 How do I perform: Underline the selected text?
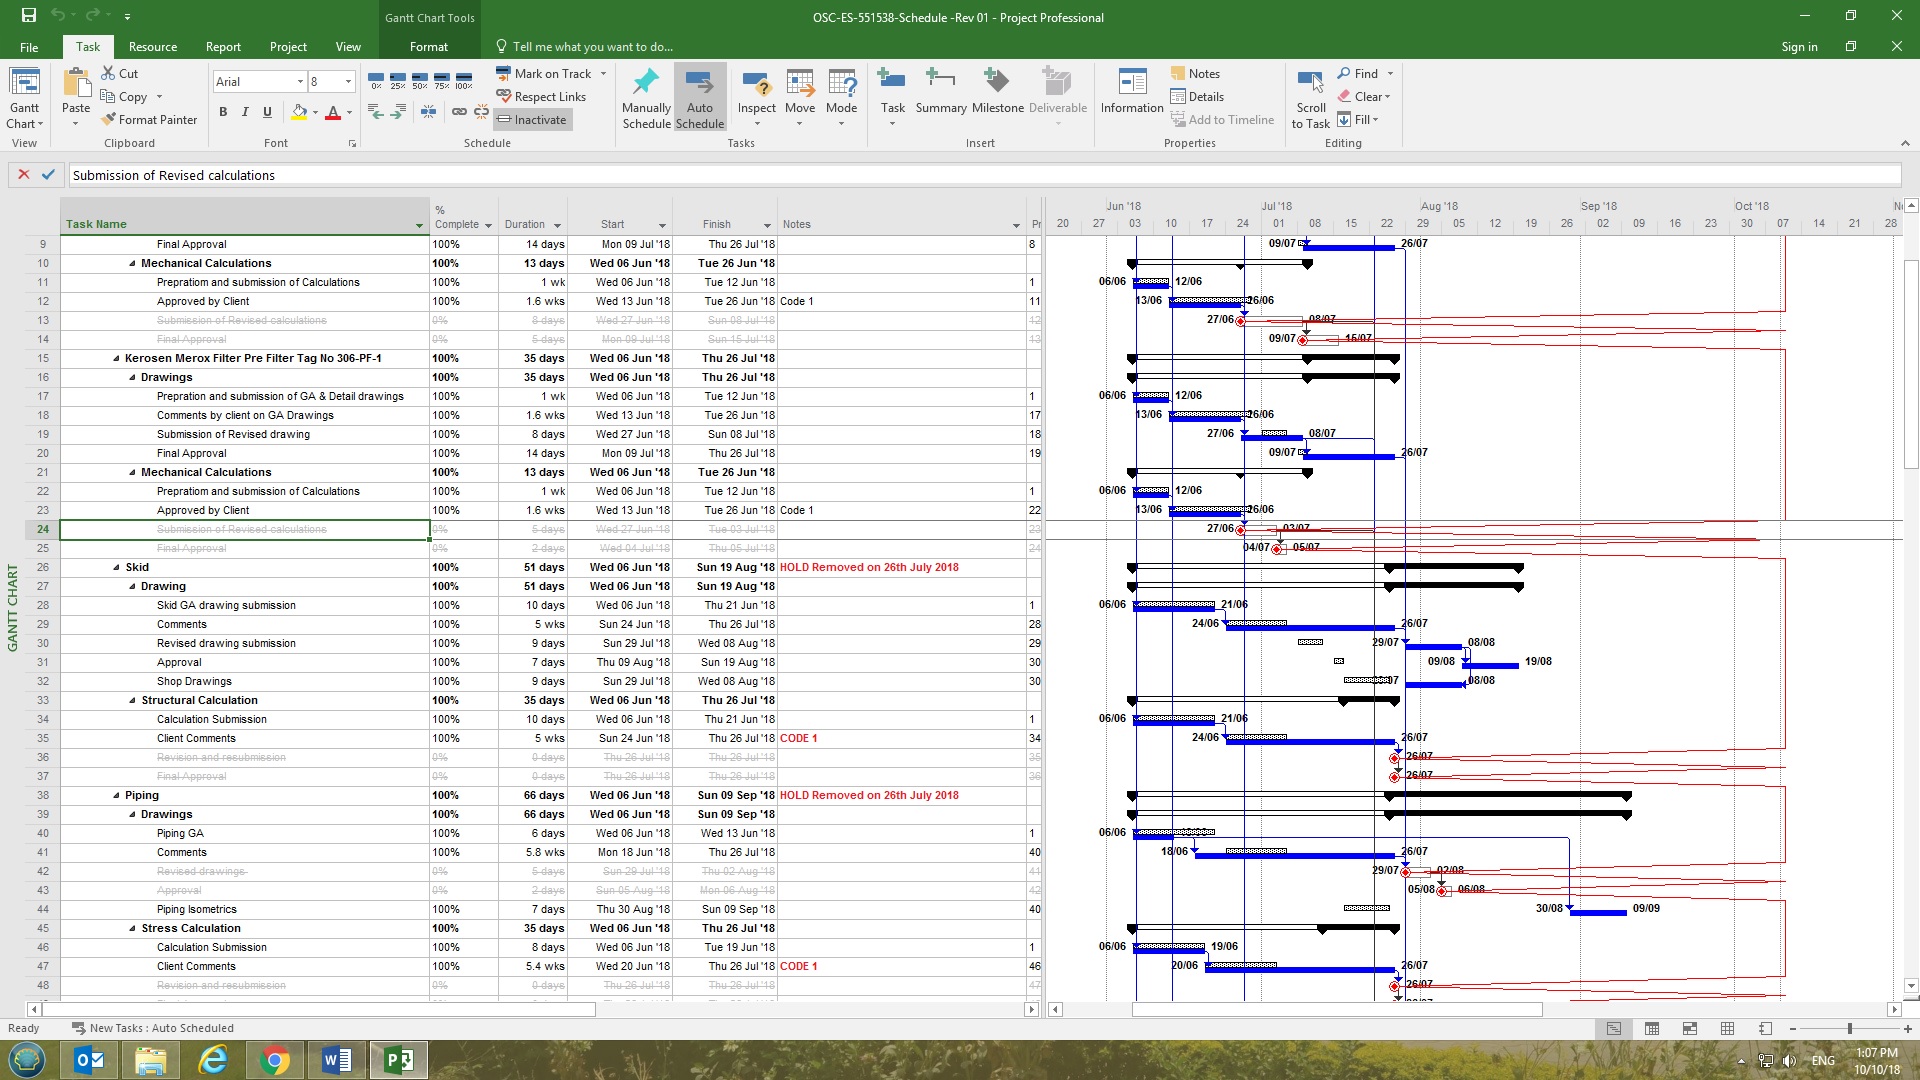click(x=267, y=112)
